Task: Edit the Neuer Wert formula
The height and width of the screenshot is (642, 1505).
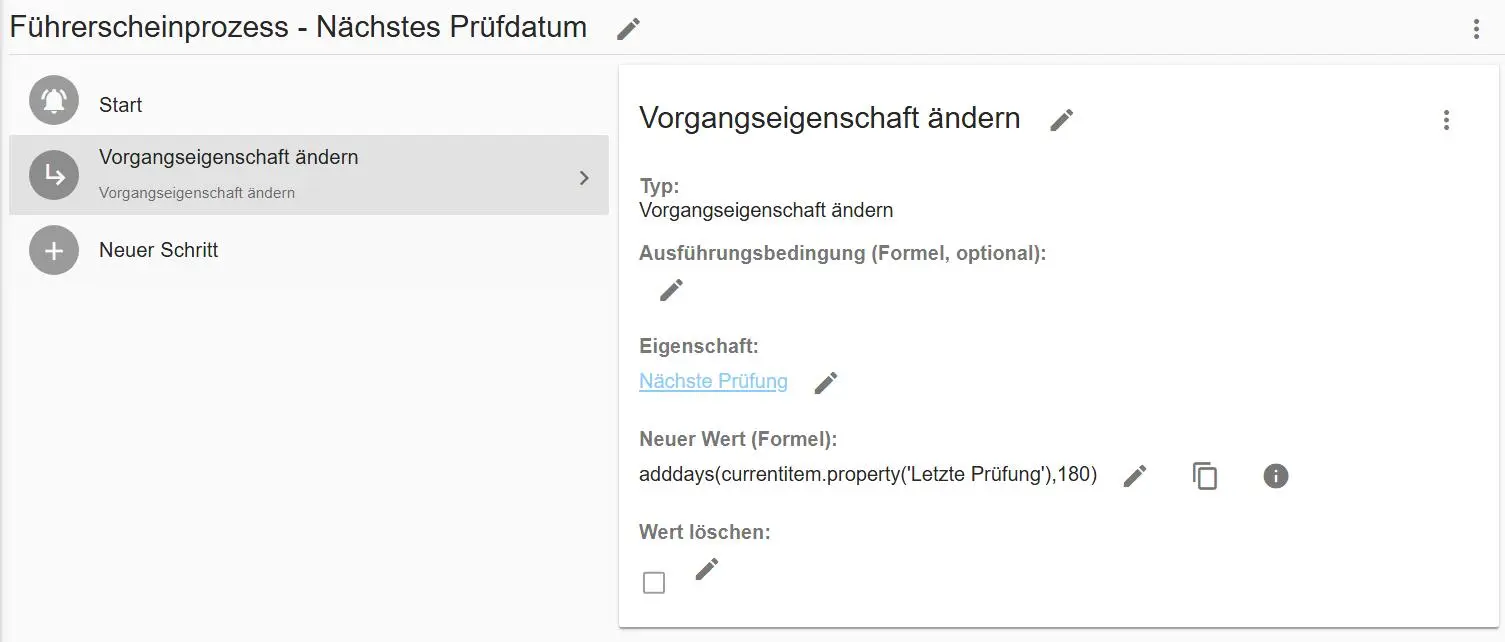Action: [1134, 476]
